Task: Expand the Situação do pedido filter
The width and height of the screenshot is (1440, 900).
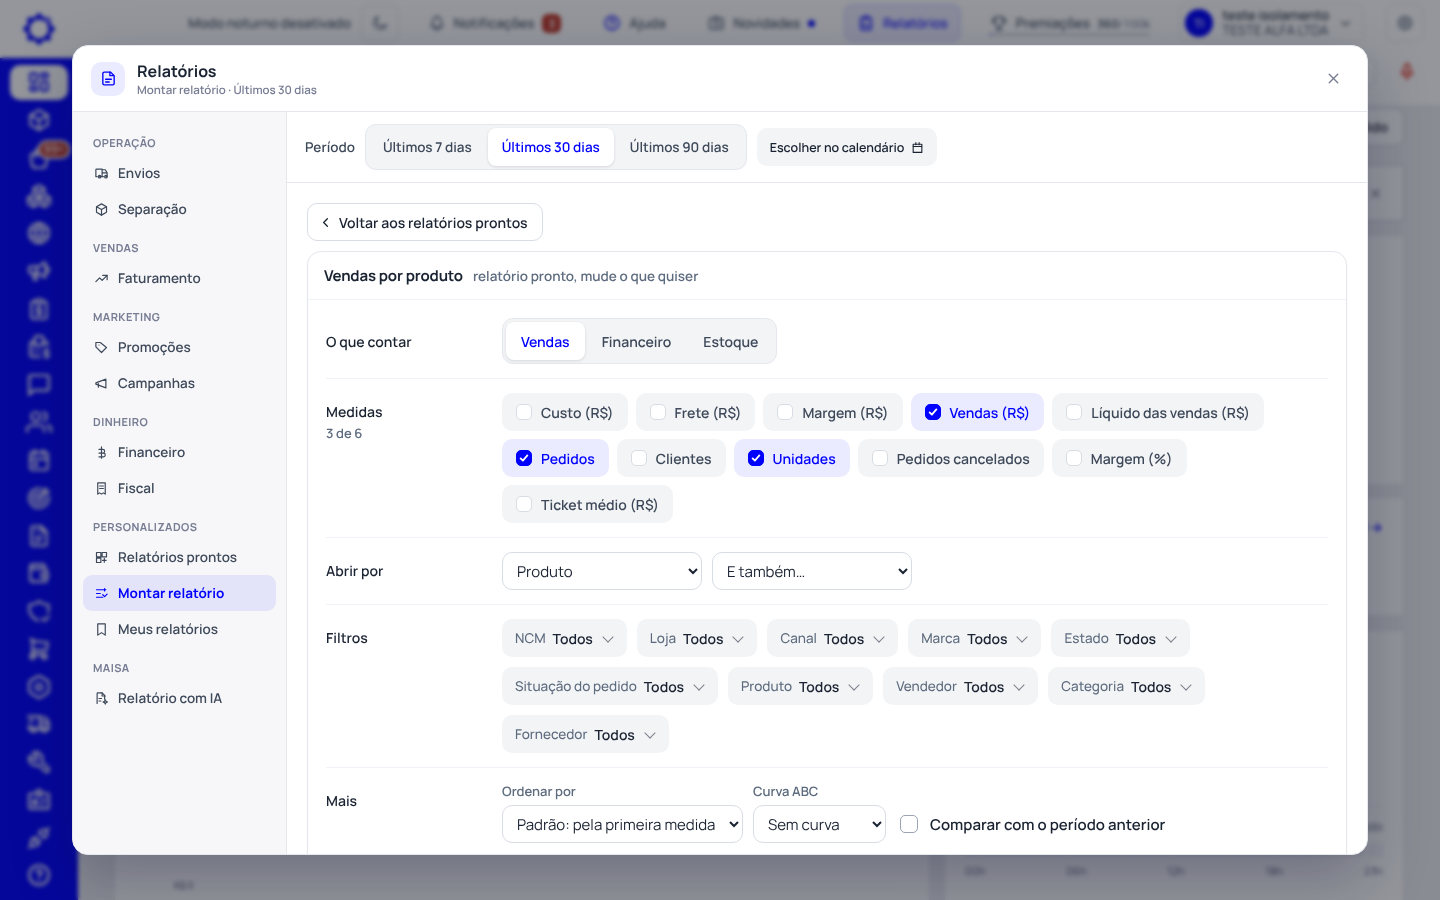Action: [x=610, y=687]
